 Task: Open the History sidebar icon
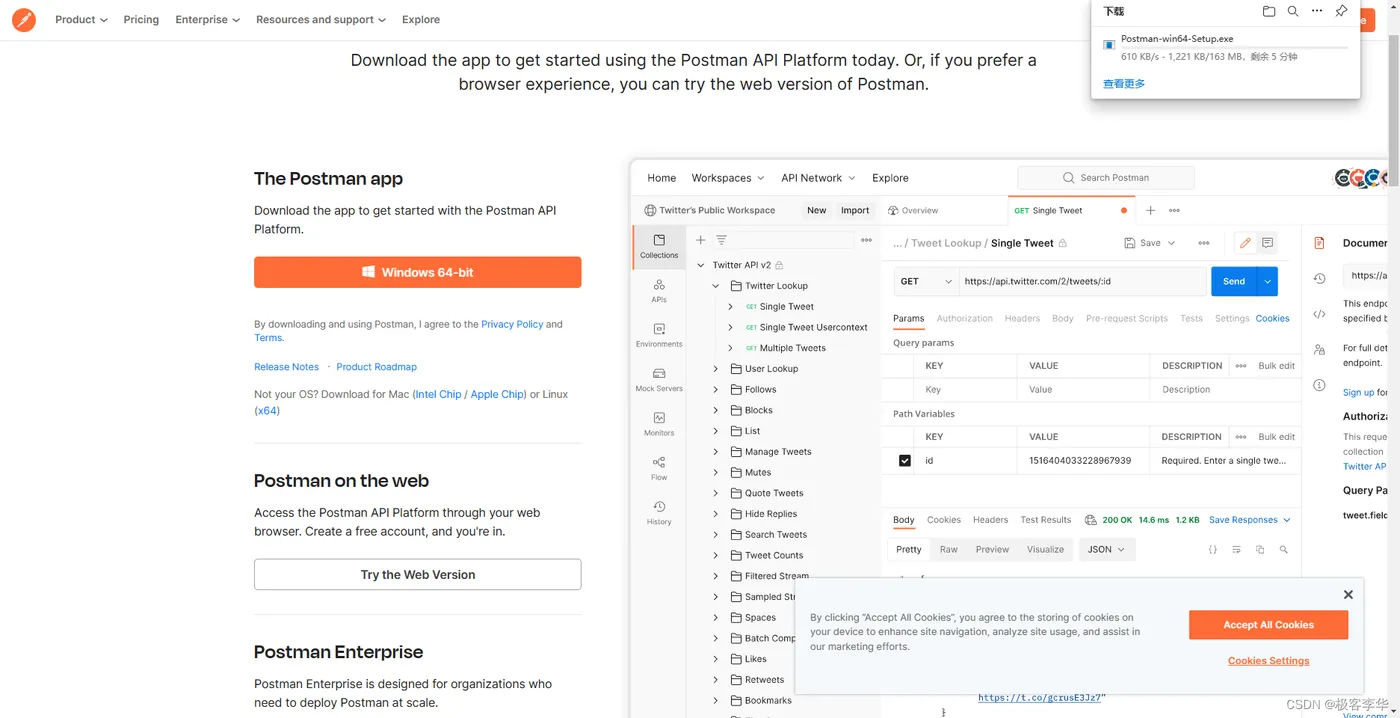click(659, 512)
